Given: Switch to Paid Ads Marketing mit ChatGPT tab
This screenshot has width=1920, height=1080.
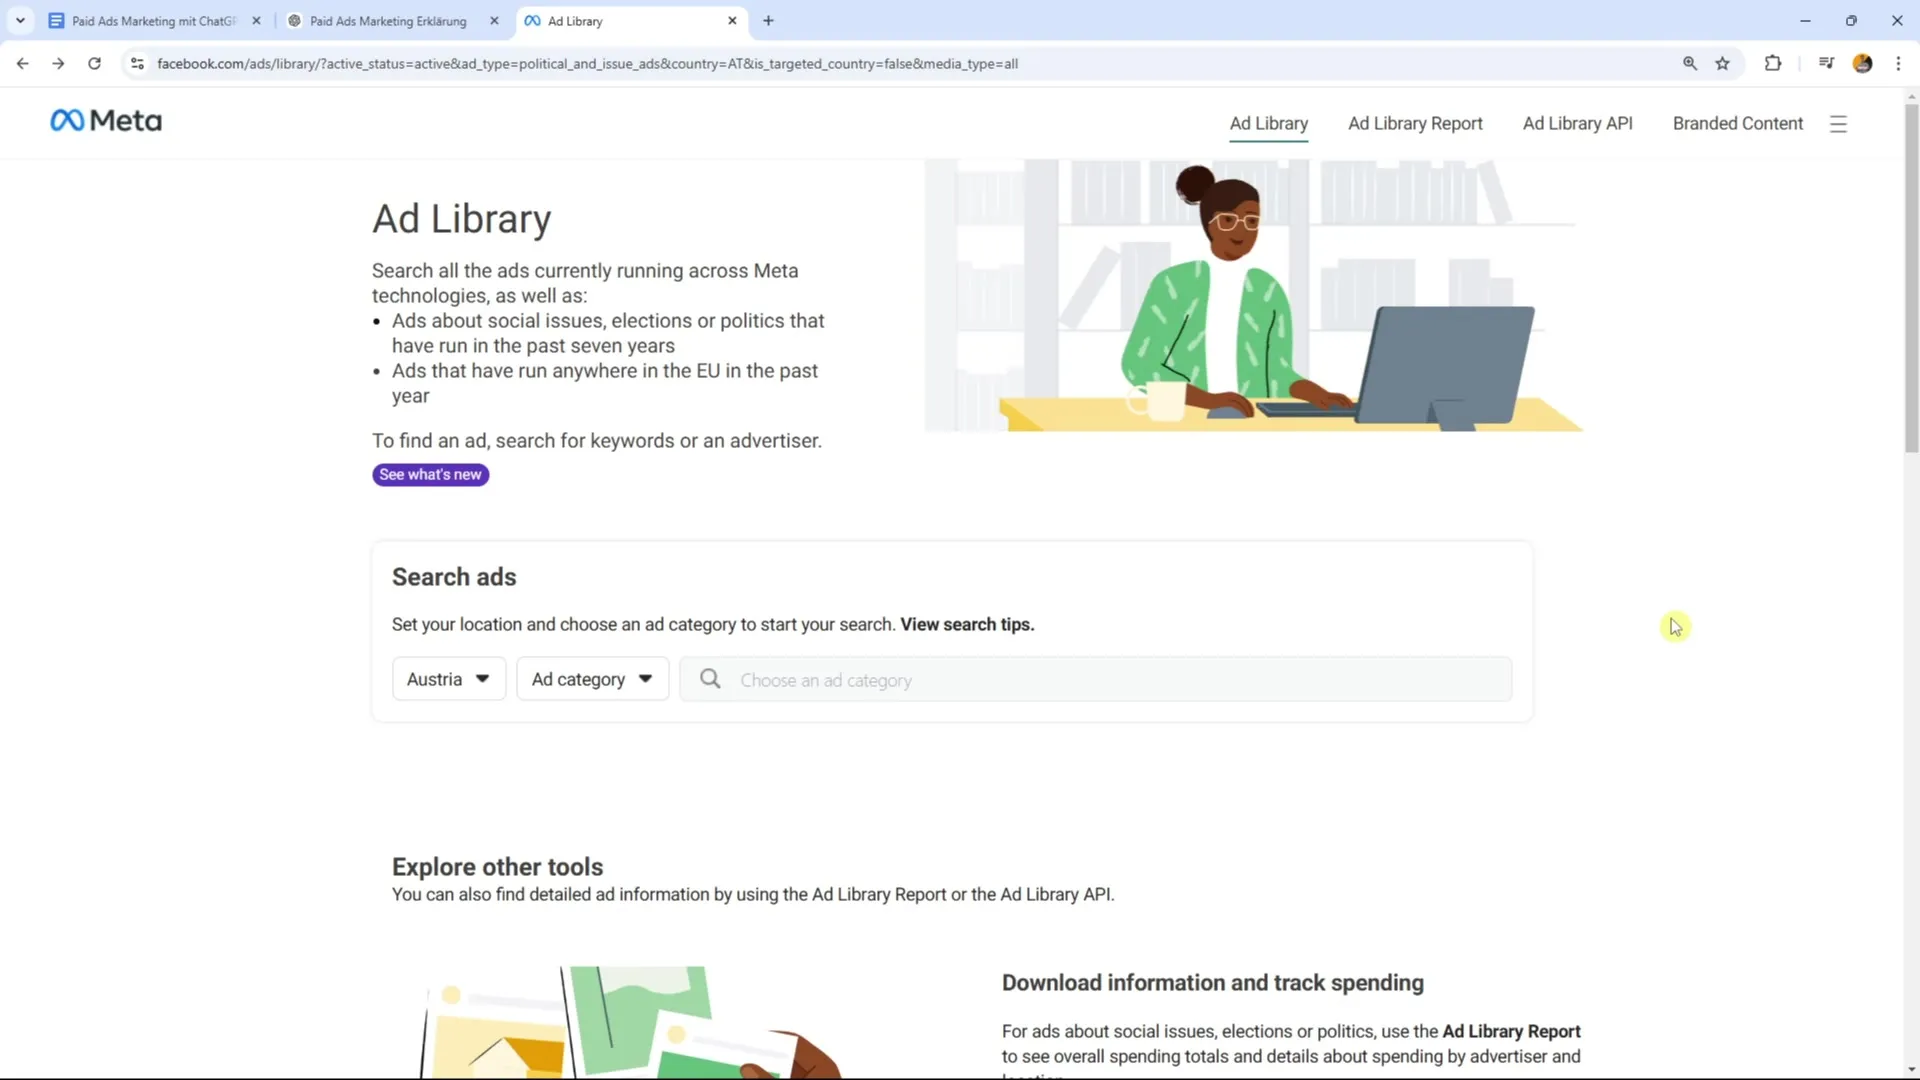Looking at the screenshot, I should (155, 20).
